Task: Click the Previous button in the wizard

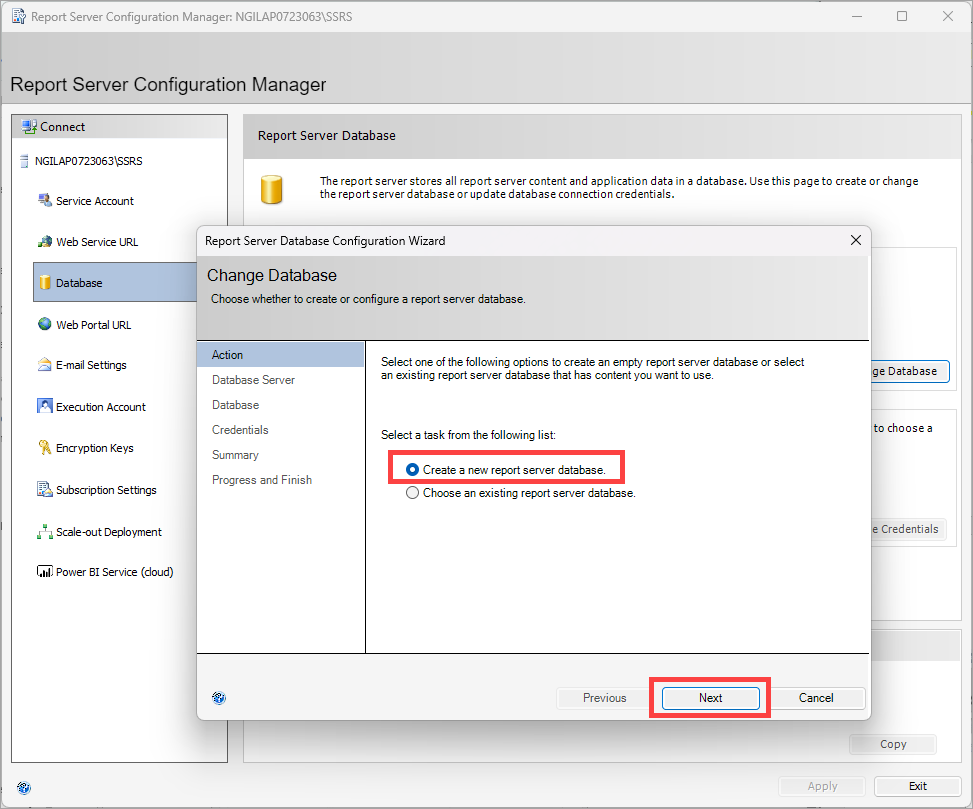Action: point(604,698)
